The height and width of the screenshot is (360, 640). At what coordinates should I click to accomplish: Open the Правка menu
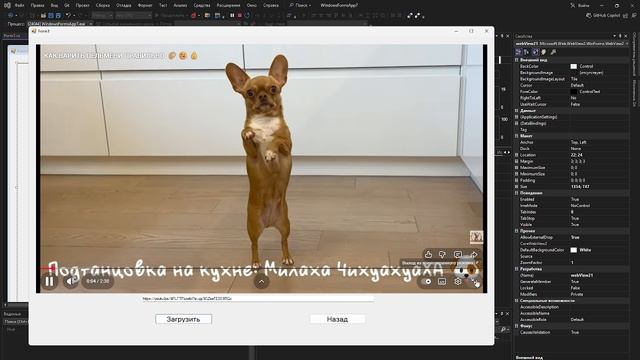(37, 5)
